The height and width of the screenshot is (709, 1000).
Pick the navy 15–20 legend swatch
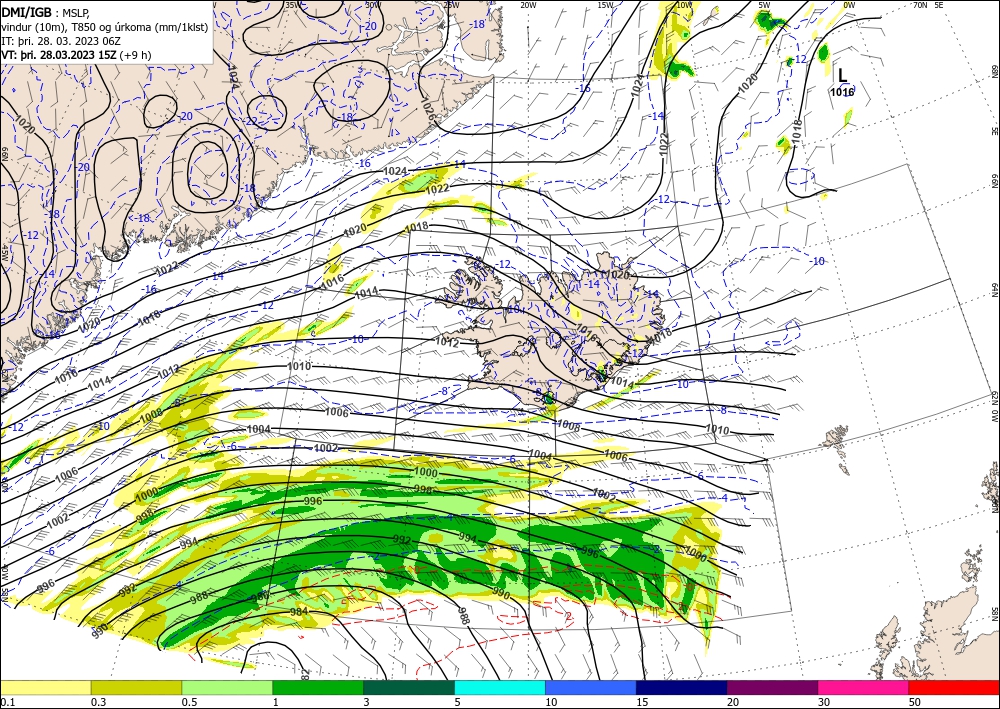click(682, 687)
